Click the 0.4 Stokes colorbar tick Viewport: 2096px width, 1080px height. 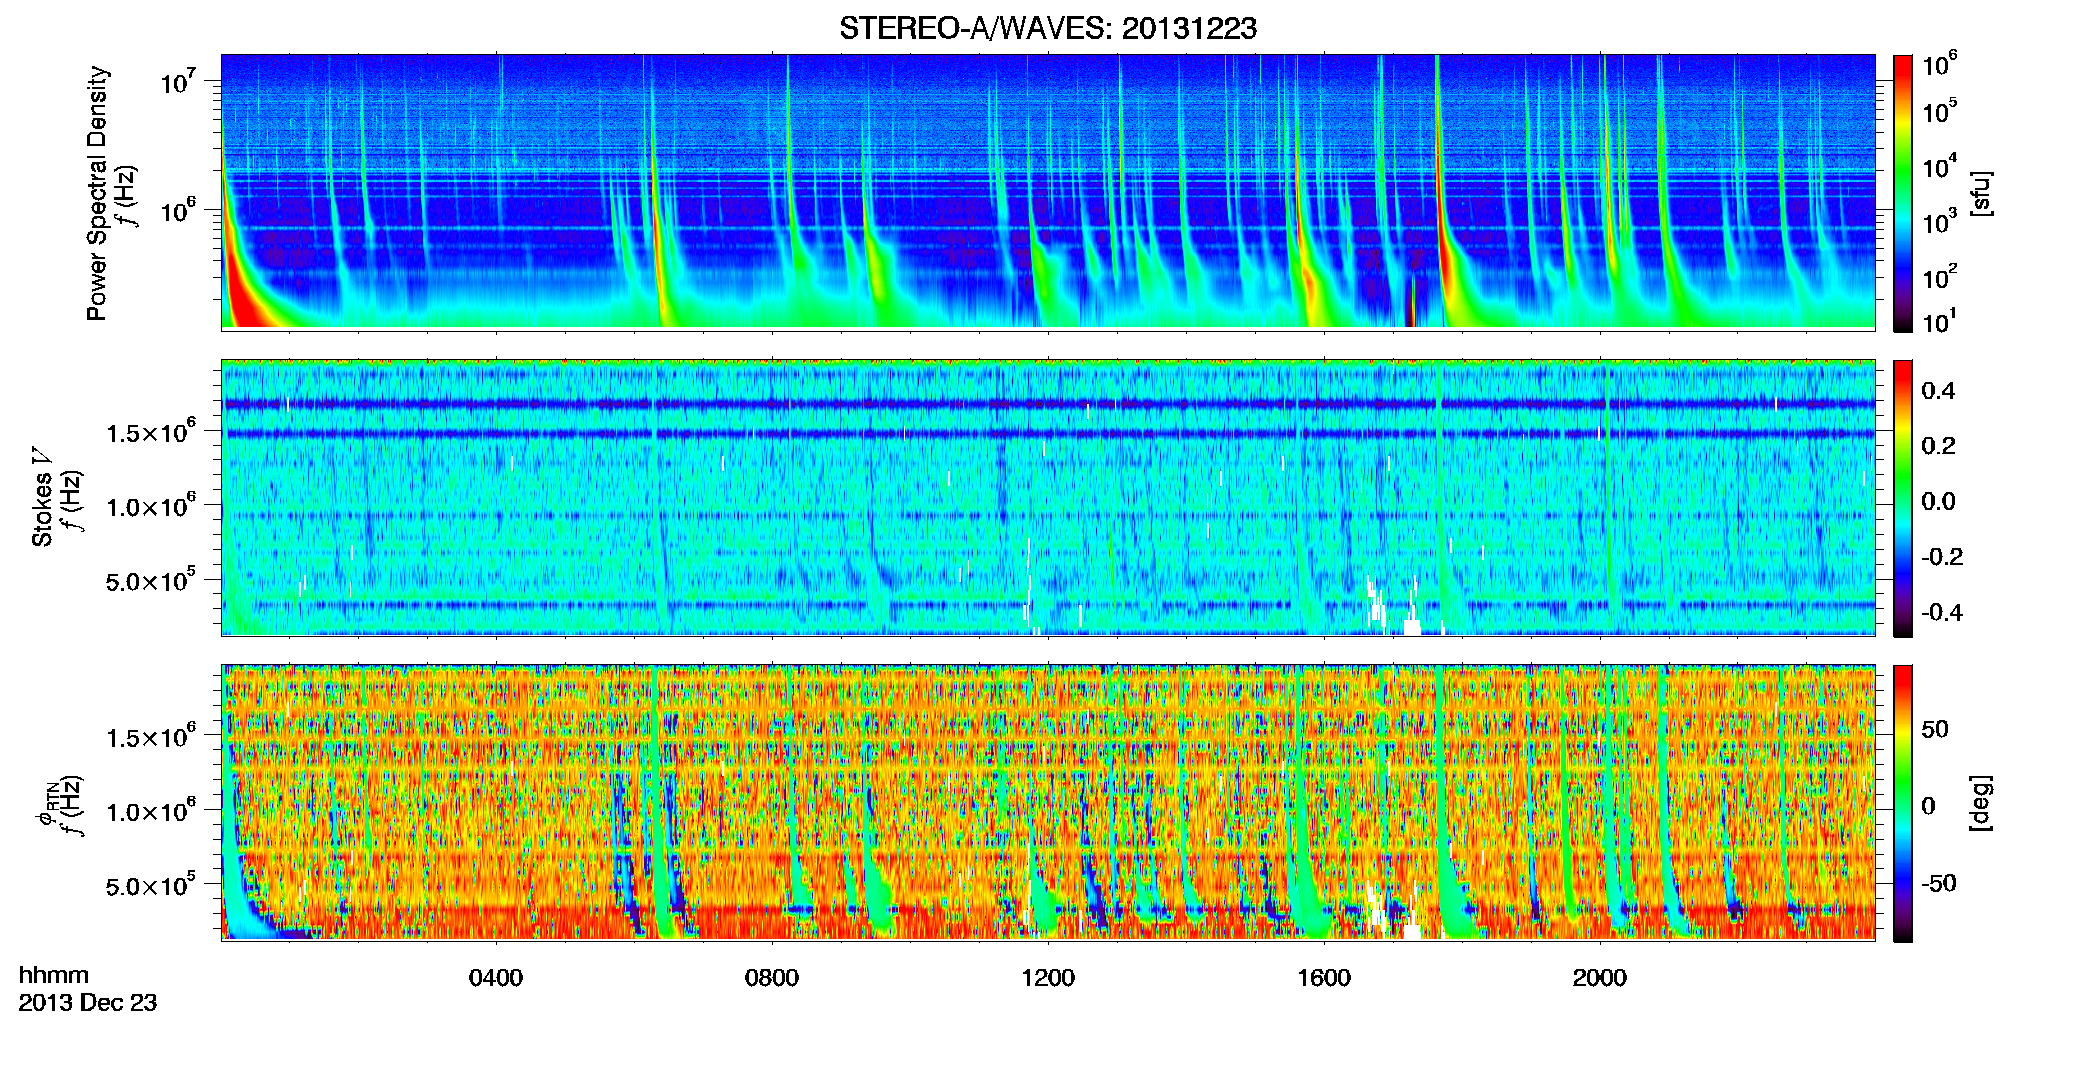pyautogui.click(x=1938, y=391)
